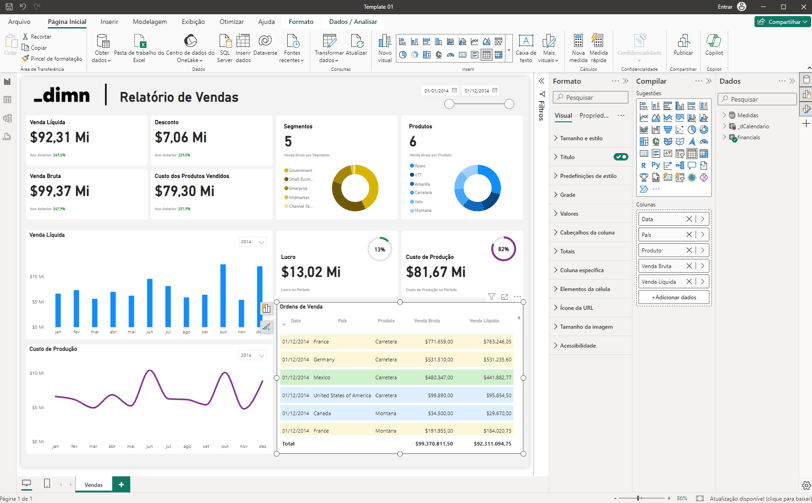Open the Modelagem ribbon tab
The width and height of the screenshot is (812, 503).
coord(150,21)
